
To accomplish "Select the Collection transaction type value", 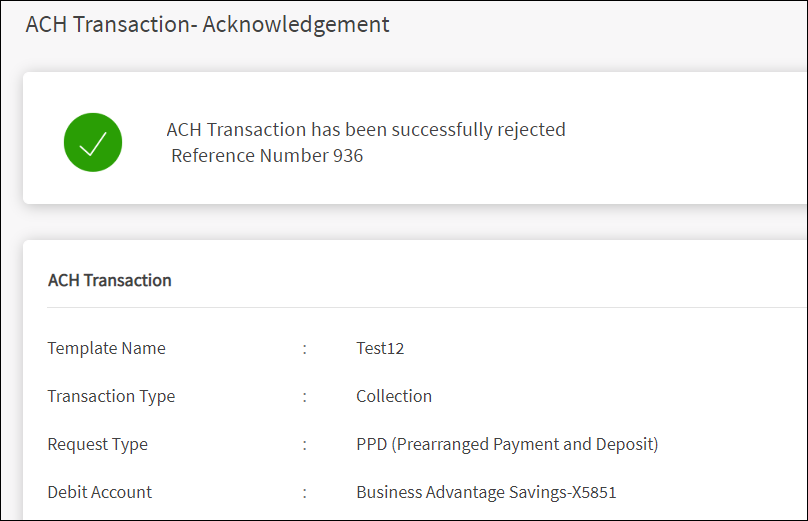I will [x=394, y=396].
